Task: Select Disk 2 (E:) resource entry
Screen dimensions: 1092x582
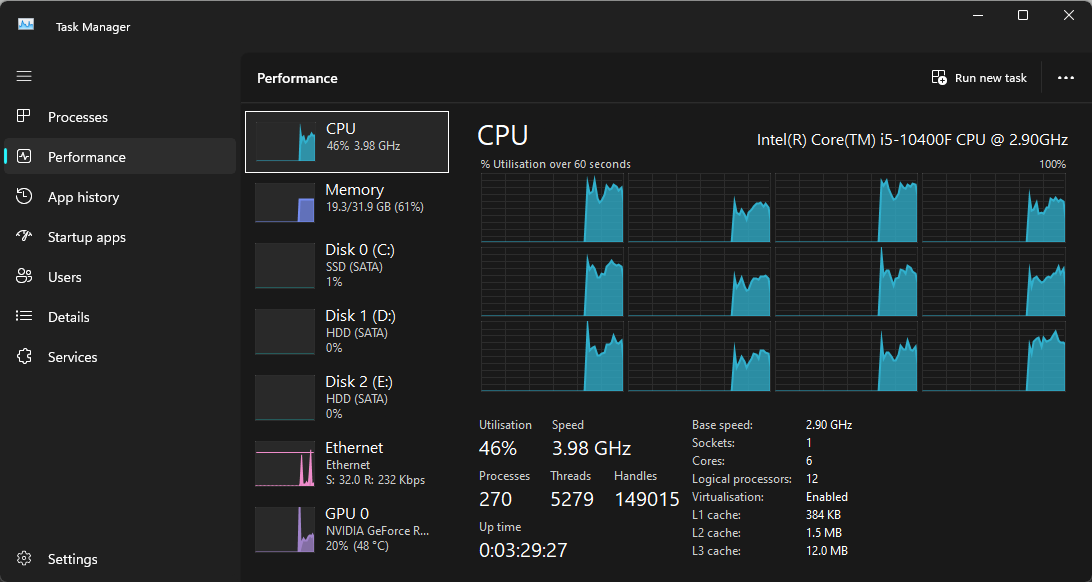Action: pyautogui.click(x=347, y=398)
